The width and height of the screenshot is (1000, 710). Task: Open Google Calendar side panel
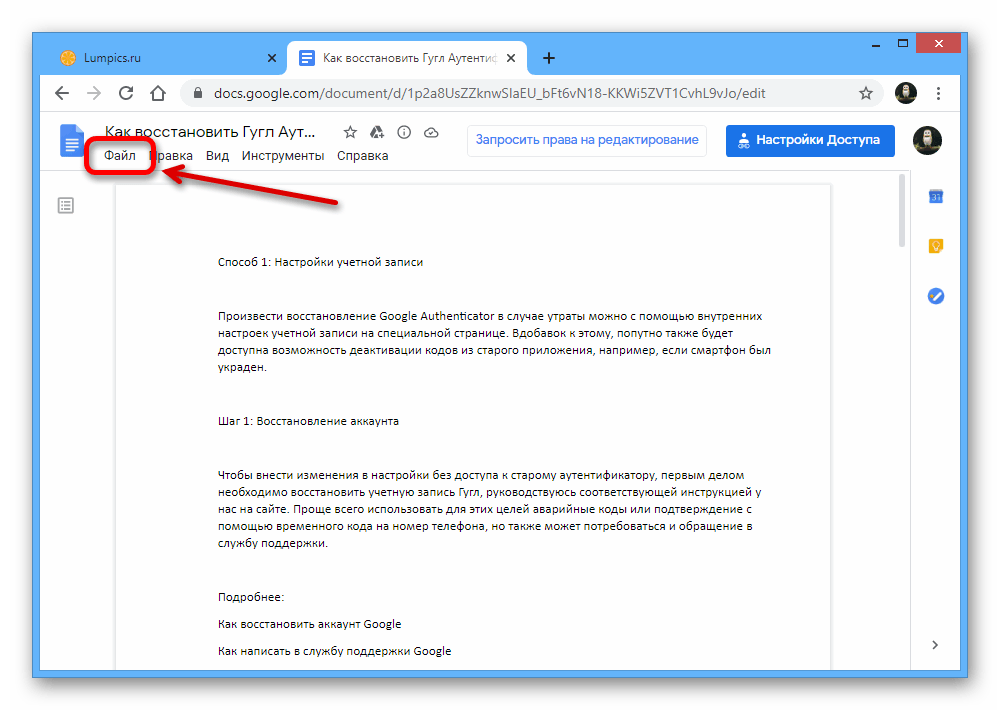pyautogui.click(x=936, y=197)
